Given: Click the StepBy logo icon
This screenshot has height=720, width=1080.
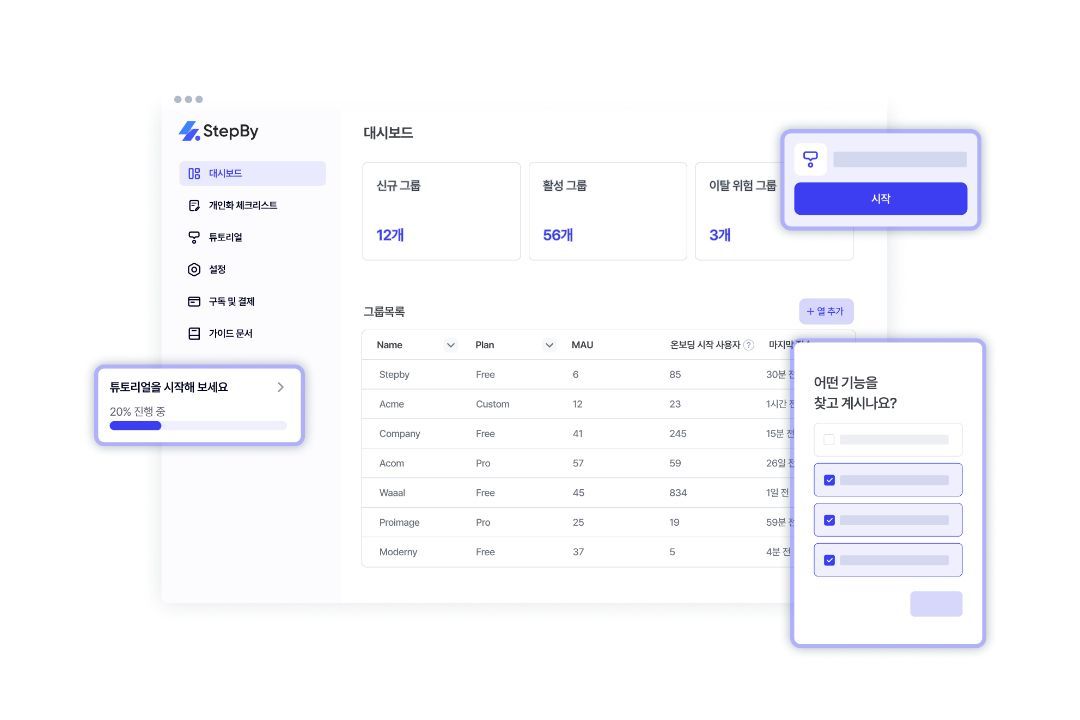Looking at the screenshot, I should pos(189,131).
